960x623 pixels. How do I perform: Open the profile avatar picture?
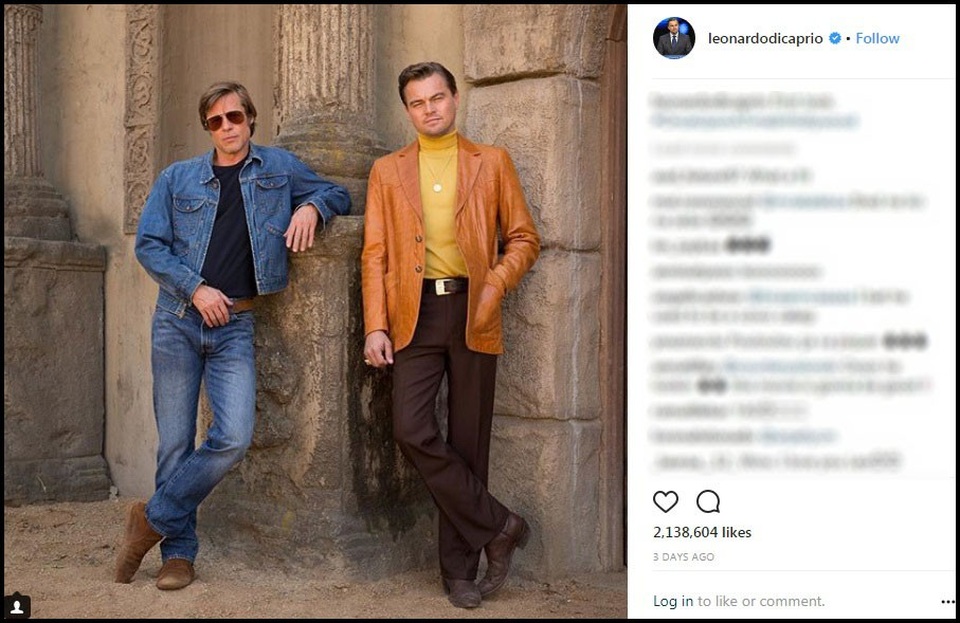[674, 38]
